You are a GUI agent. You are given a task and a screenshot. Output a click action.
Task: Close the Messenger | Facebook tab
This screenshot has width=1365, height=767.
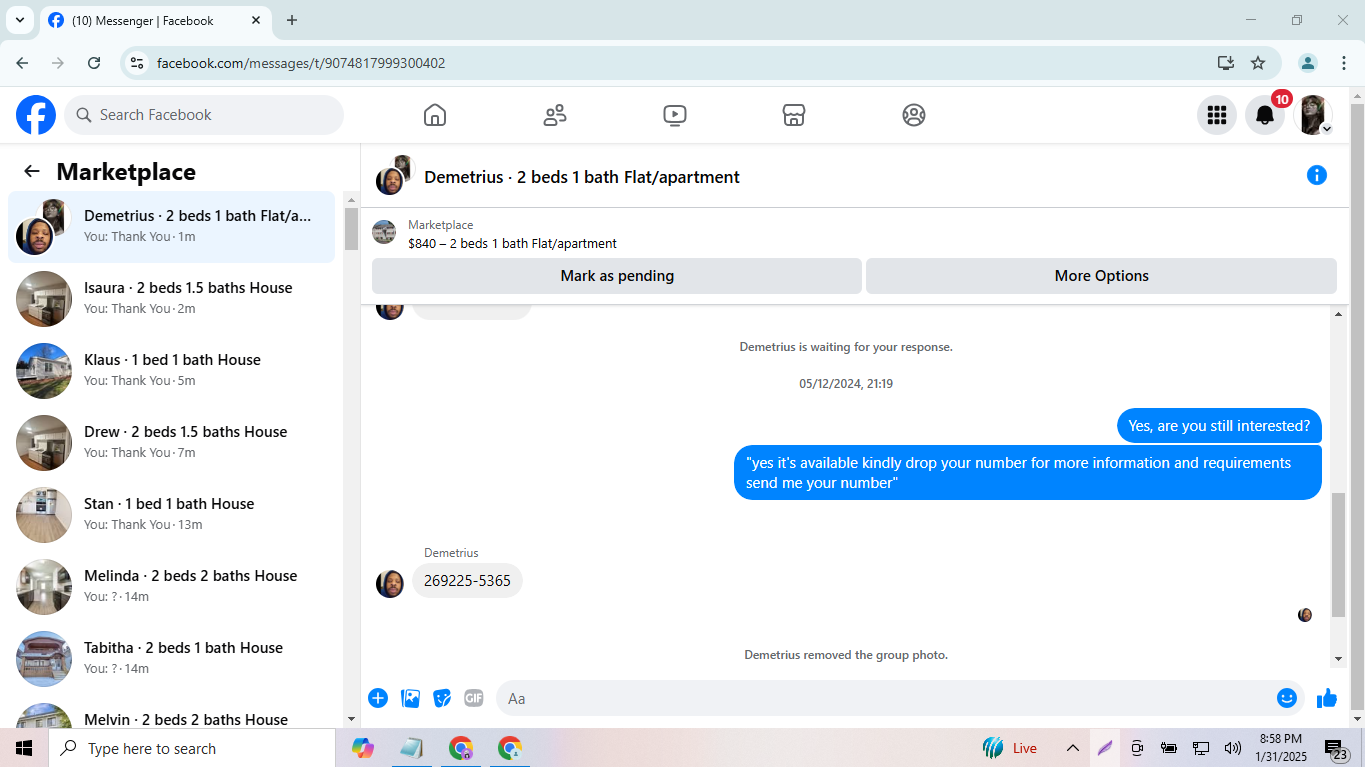click(256, 20)
